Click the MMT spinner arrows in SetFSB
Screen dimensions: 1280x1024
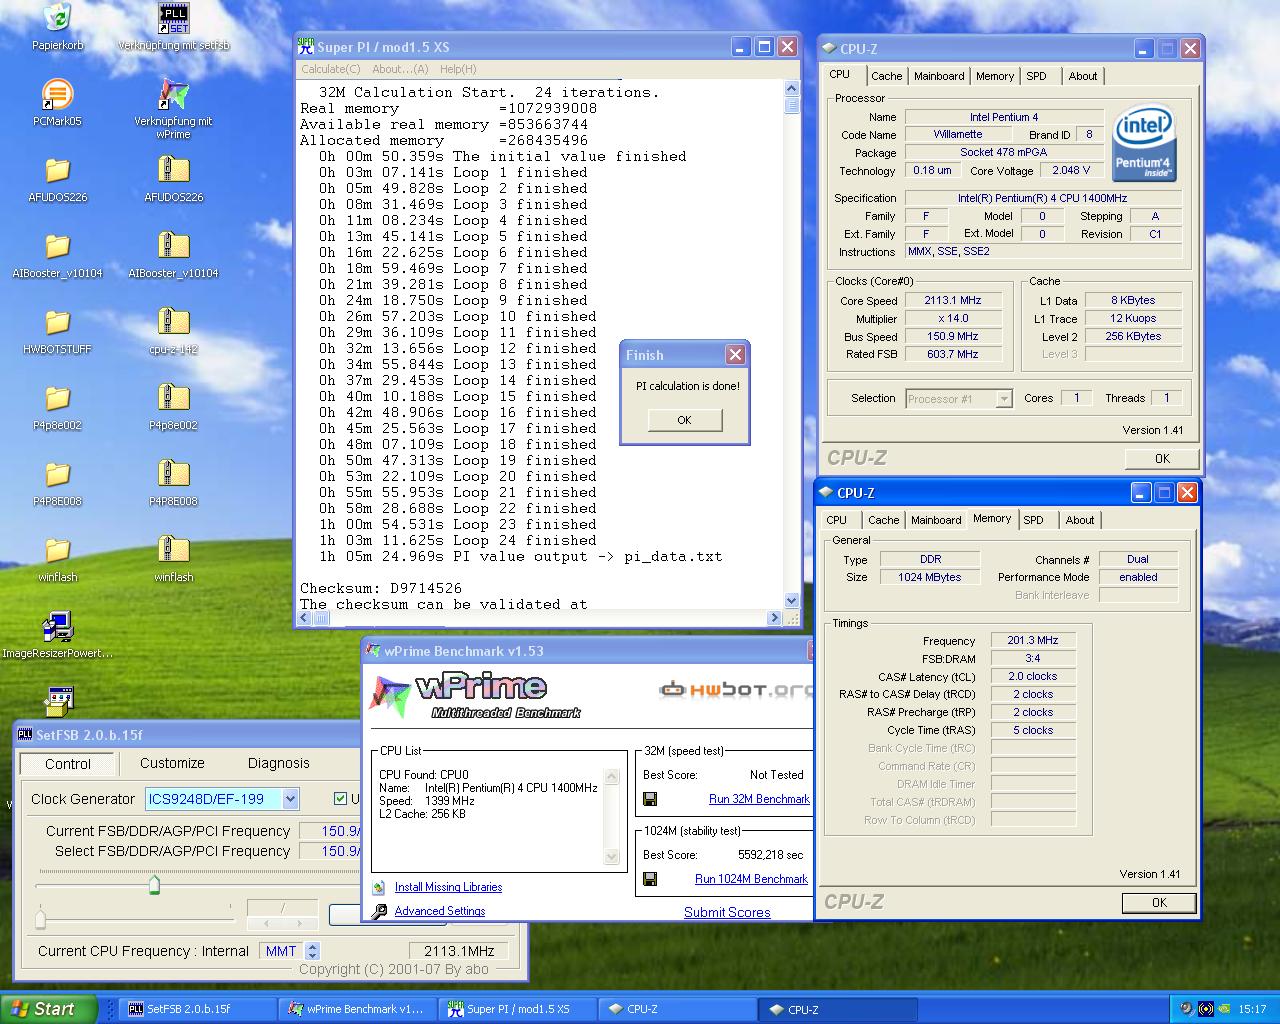(x=312, y=951)
